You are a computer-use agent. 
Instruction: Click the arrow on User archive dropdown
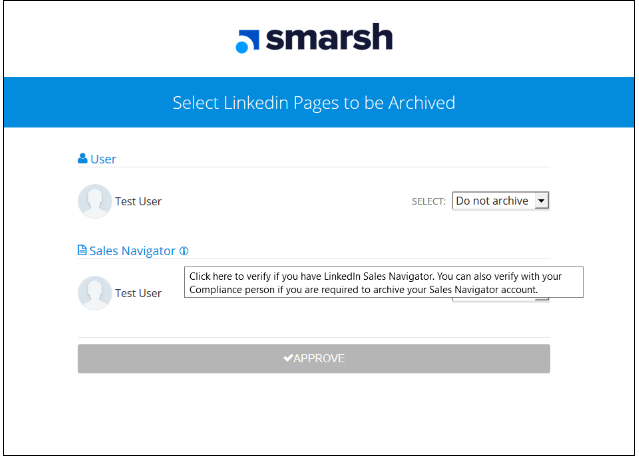(541, 201)
